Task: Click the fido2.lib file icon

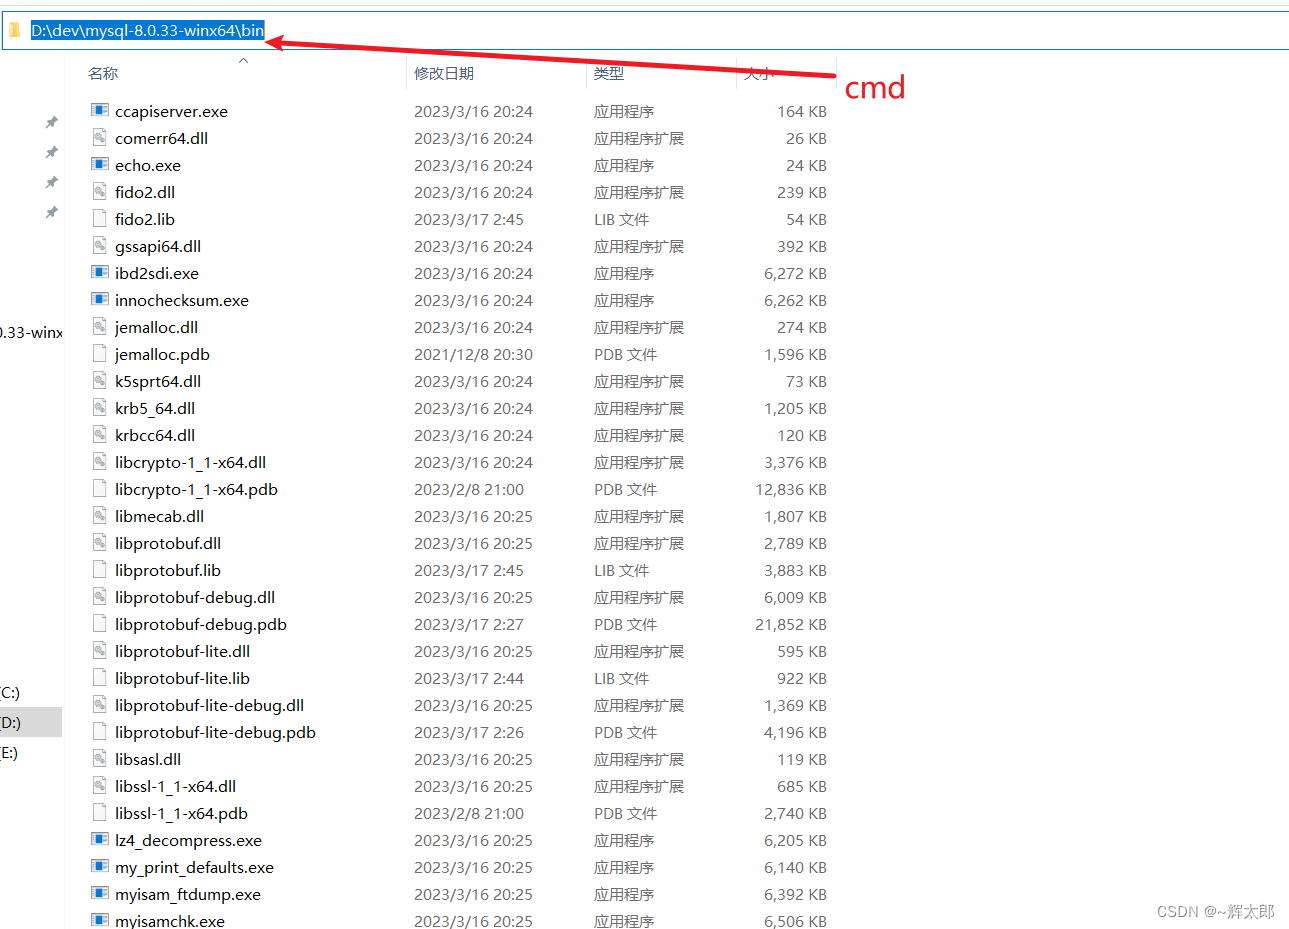Action: point(100,218)
